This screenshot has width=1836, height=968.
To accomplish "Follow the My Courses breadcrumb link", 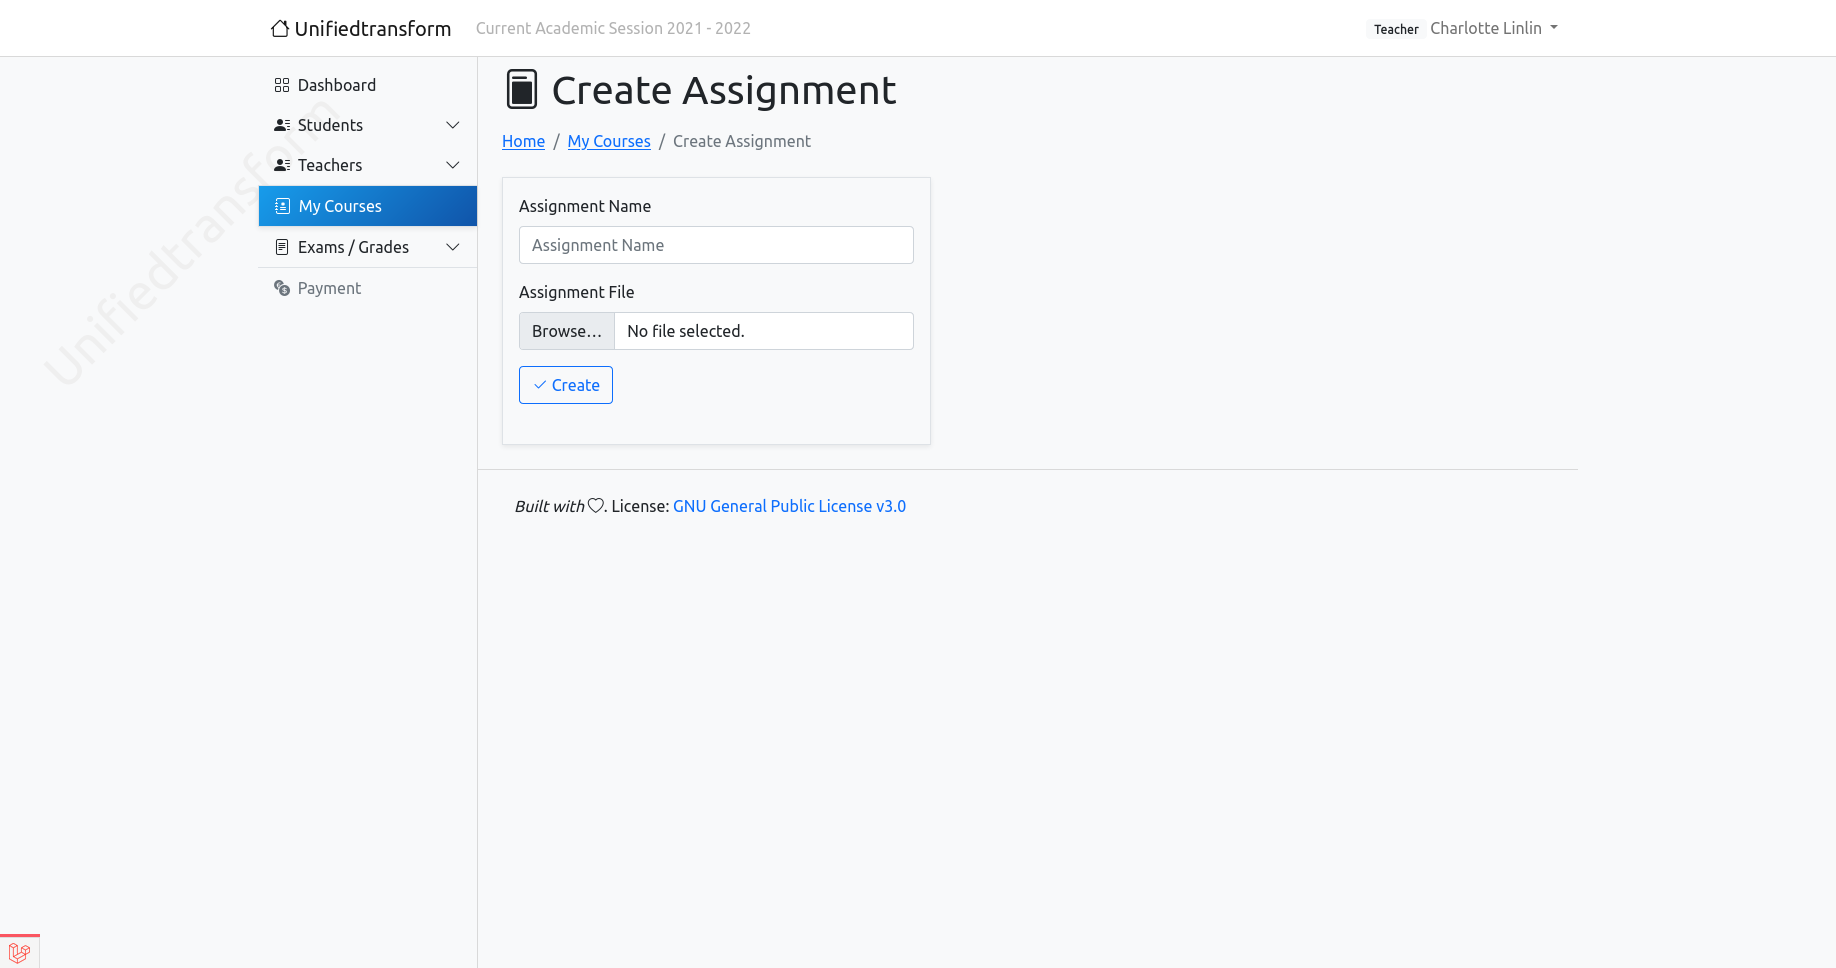I will tap(609, 141).
